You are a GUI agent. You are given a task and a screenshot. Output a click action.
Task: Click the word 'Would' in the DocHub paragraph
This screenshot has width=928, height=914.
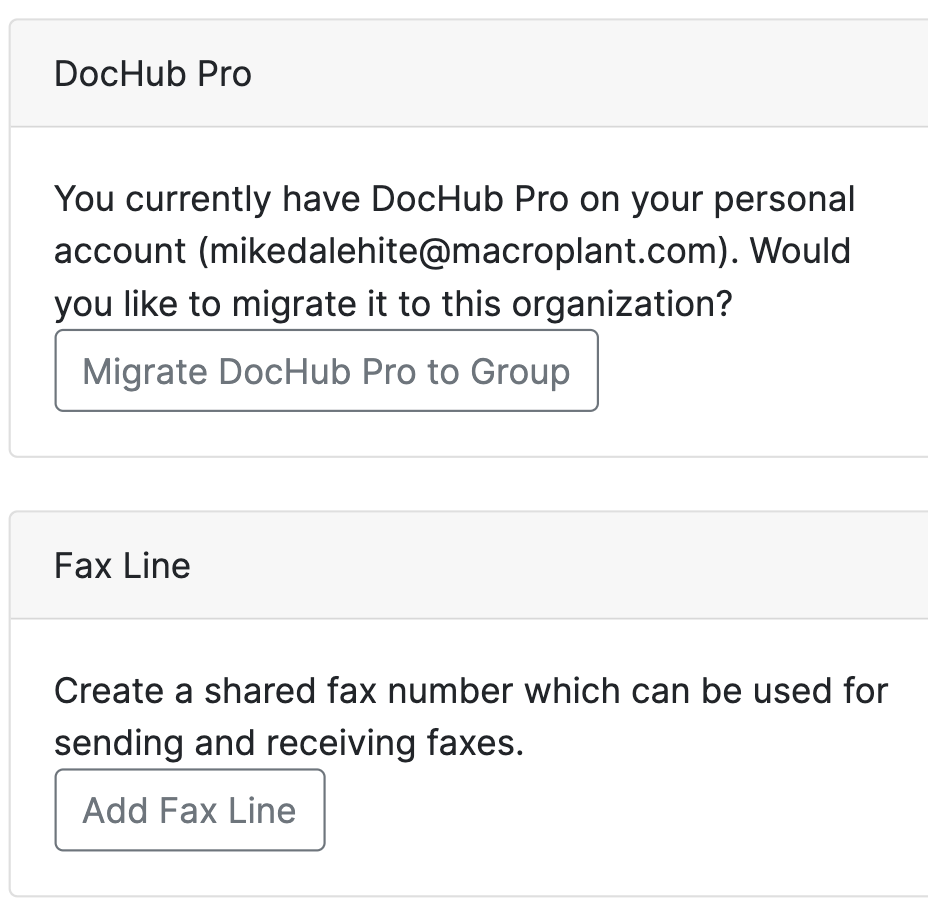pyautogui.click(x=800, y=251)
